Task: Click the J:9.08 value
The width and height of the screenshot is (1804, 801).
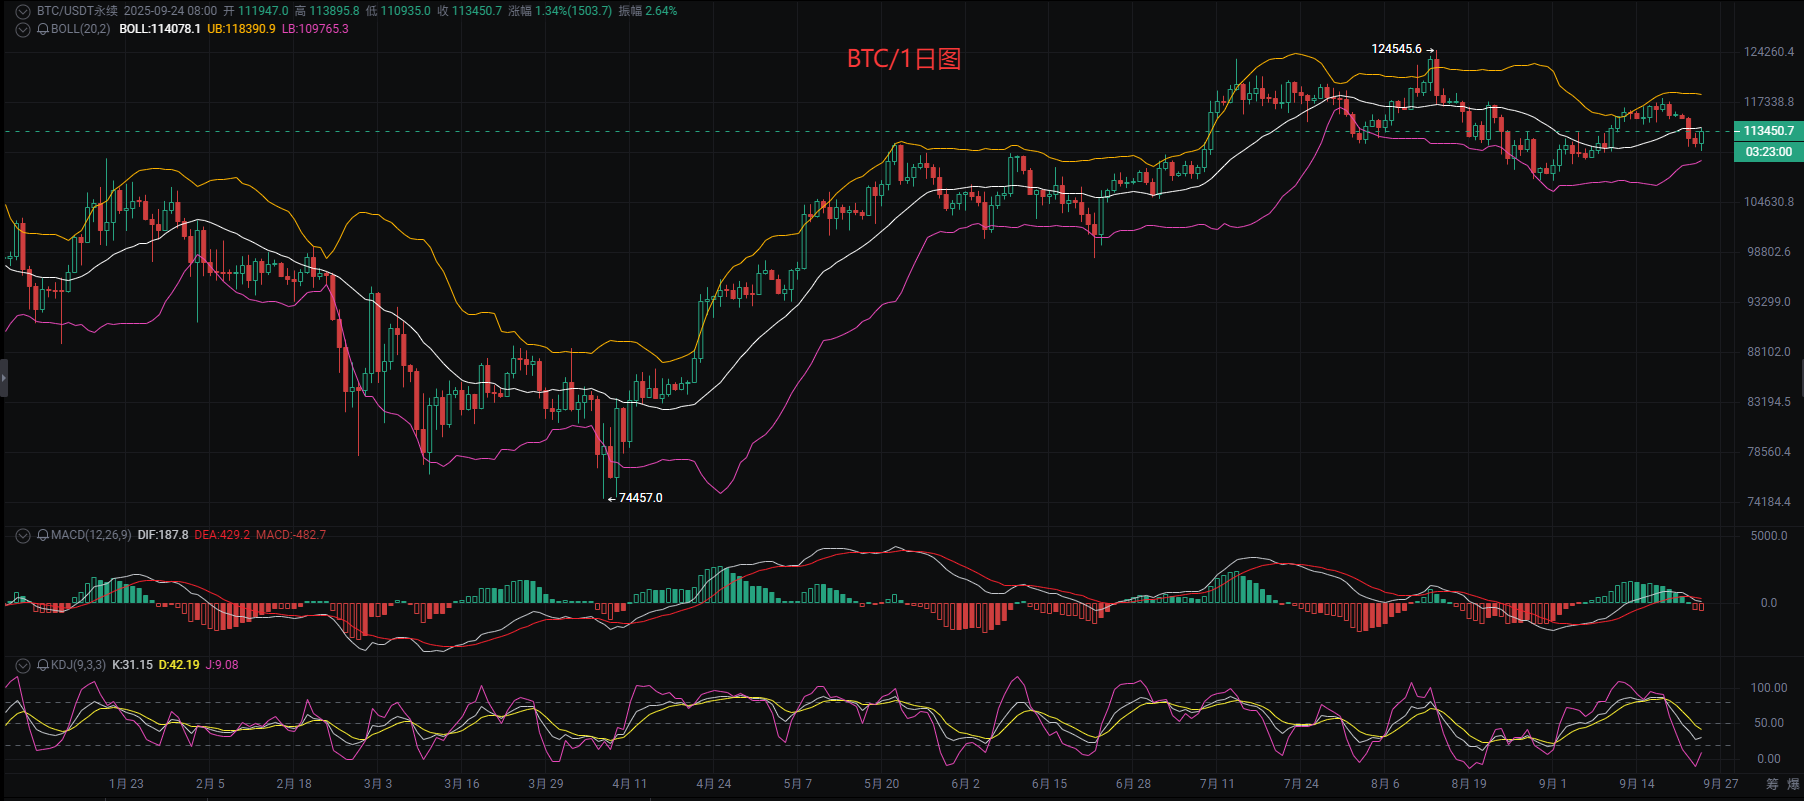Action: [x=222, y=665]
